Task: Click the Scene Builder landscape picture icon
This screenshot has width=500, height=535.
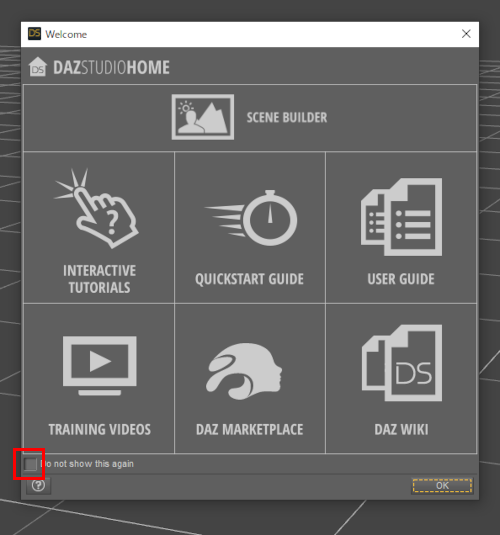Action: click(203, 117)
